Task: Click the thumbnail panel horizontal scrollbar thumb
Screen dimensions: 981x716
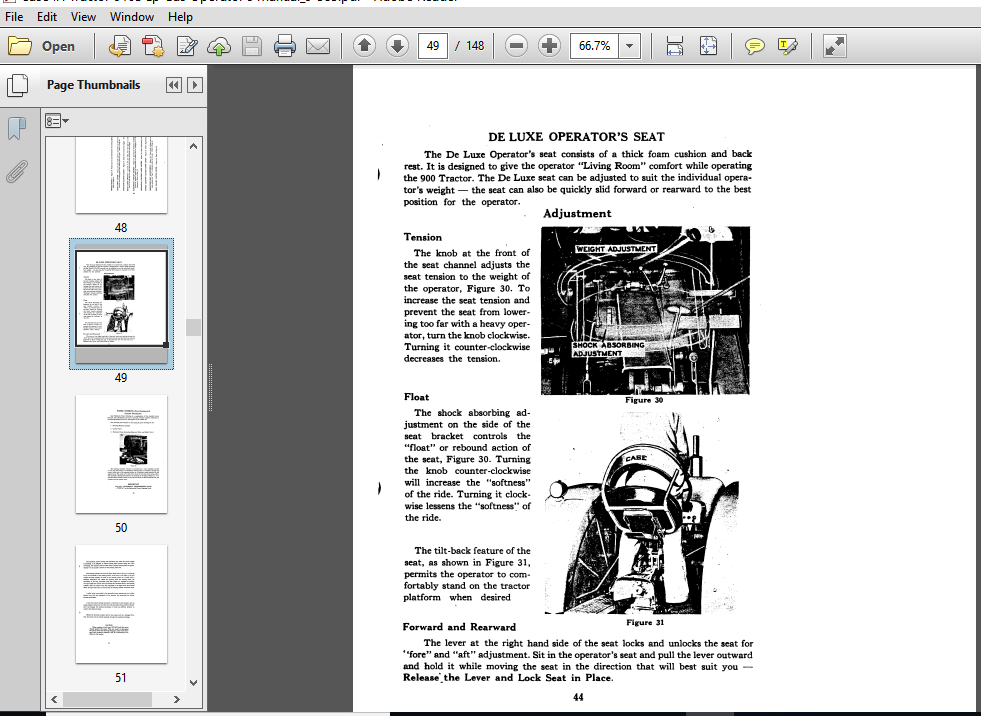Action: (107, 699)
